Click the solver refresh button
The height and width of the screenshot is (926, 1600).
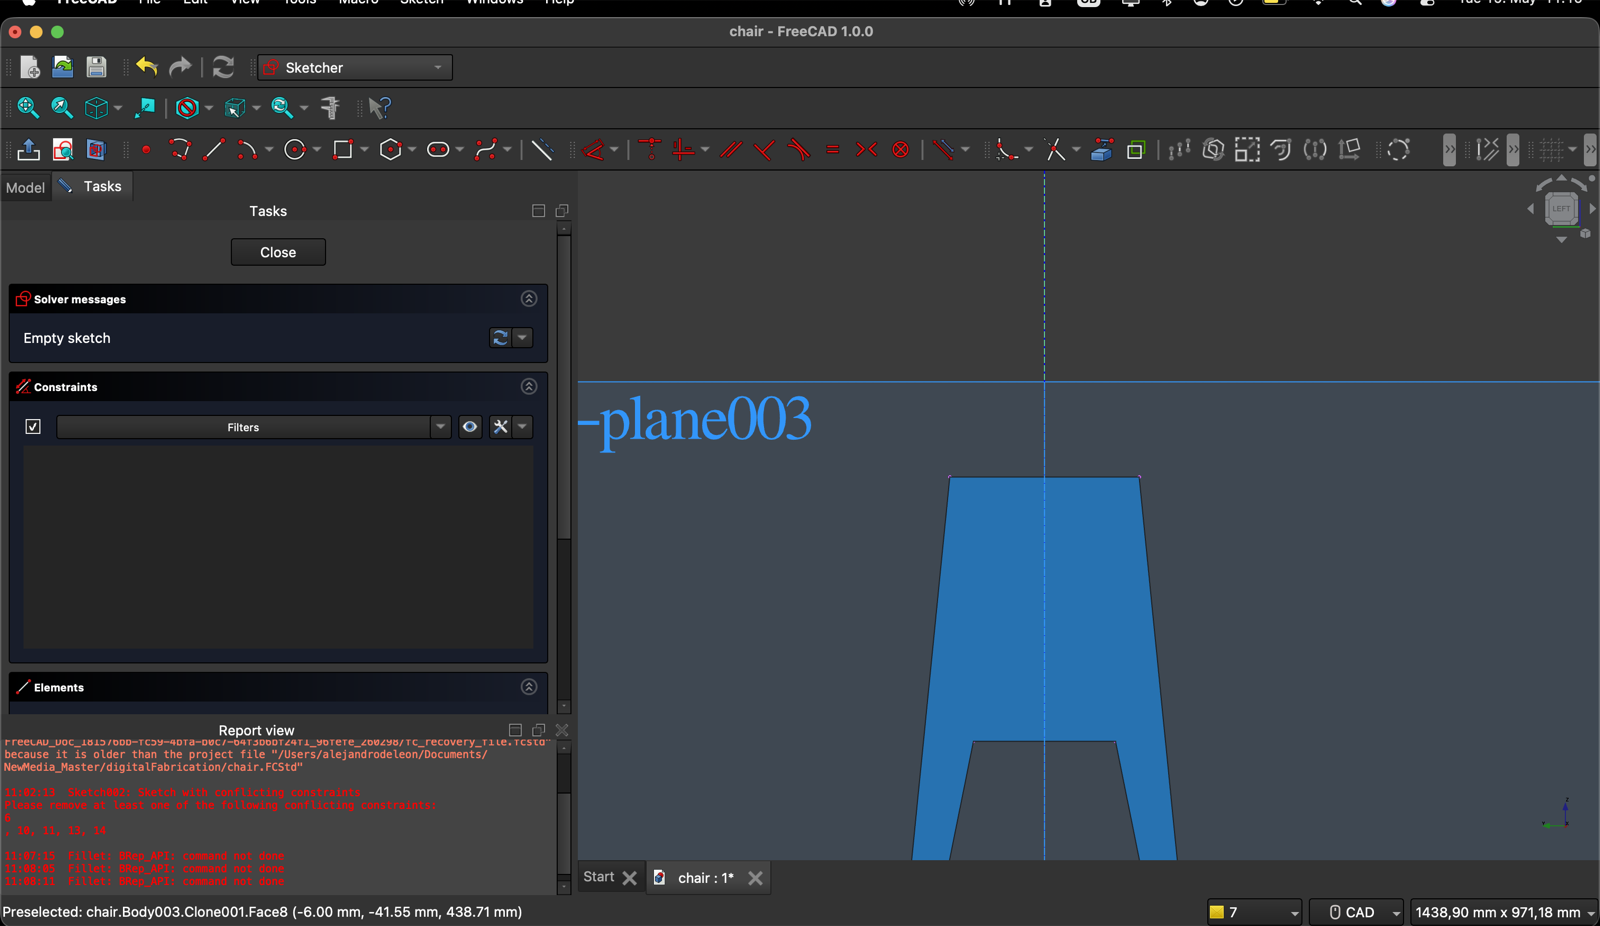[501, 338]
